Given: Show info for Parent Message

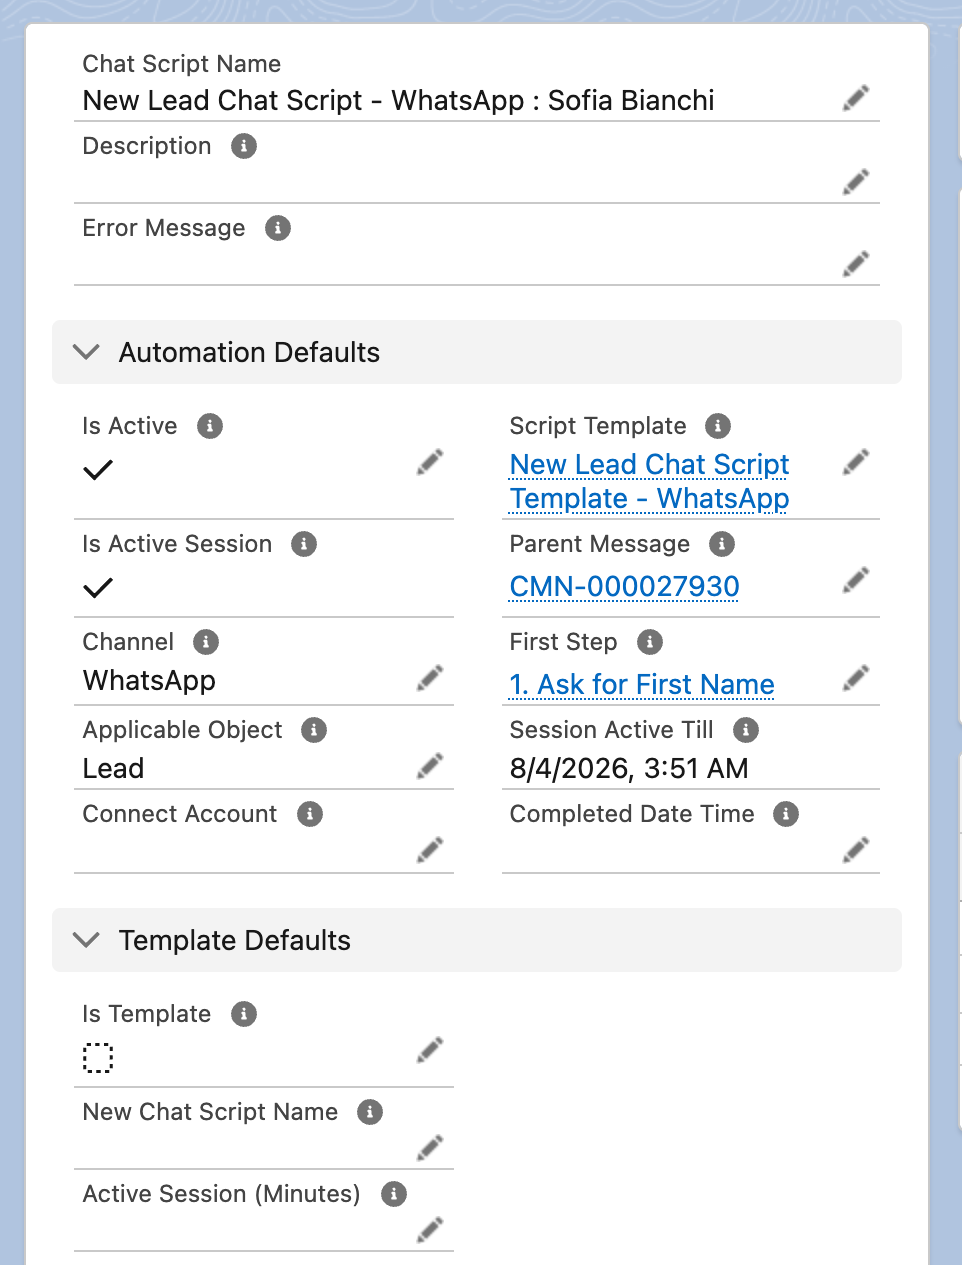Looking at the screenshot, I should point(722,544).
